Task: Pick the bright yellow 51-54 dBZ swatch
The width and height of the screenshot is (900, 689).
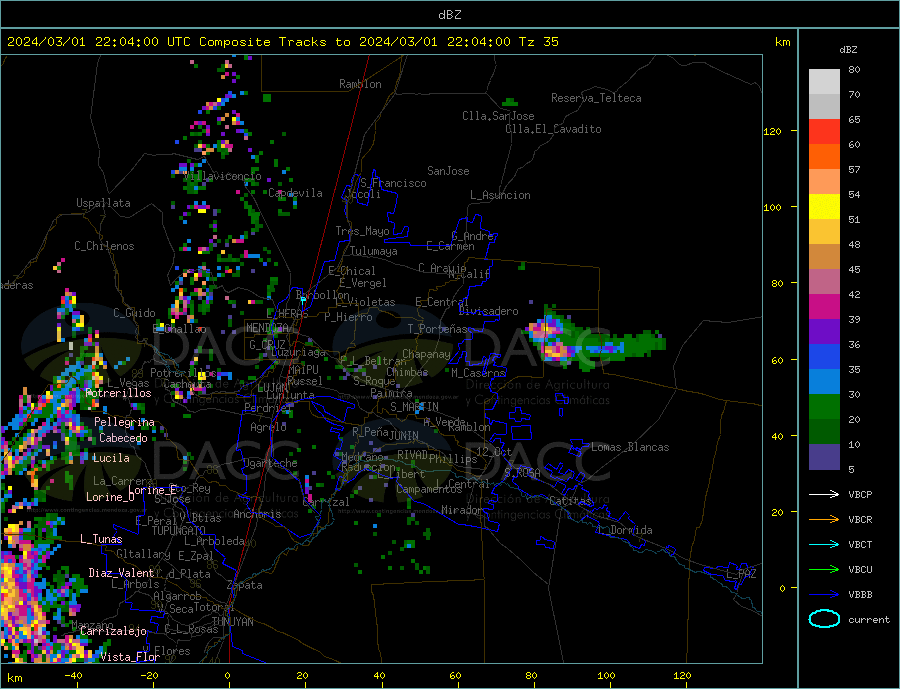Action: 824,207
